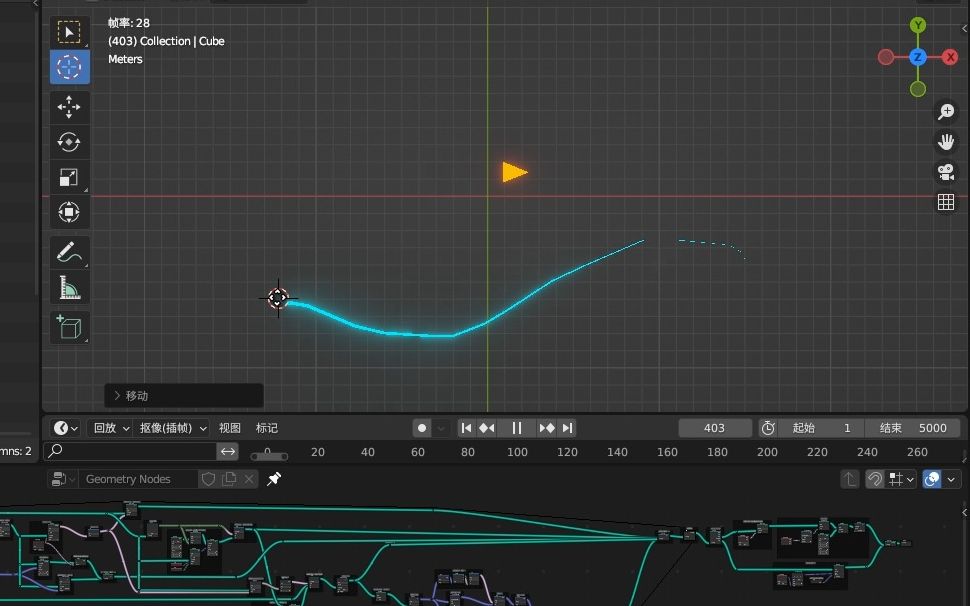Open the 视图 menu in timeline
The width and height of the screenshot is (970, 606).
pyautogui.click(x=228, y=428)
